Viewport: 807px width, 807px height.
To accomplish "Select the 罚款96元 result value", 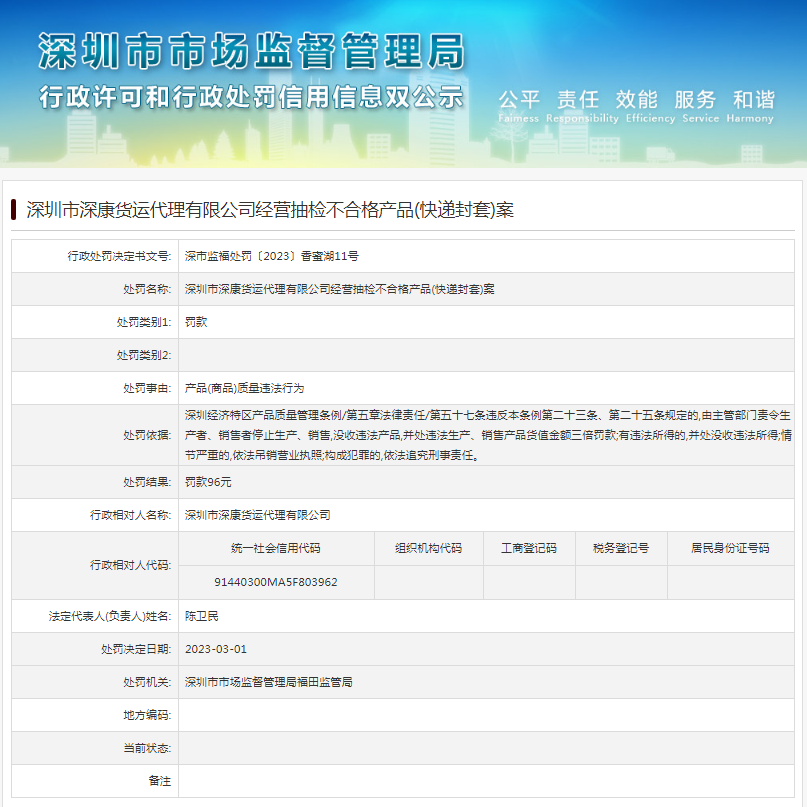I will click(x=208, y=482).
